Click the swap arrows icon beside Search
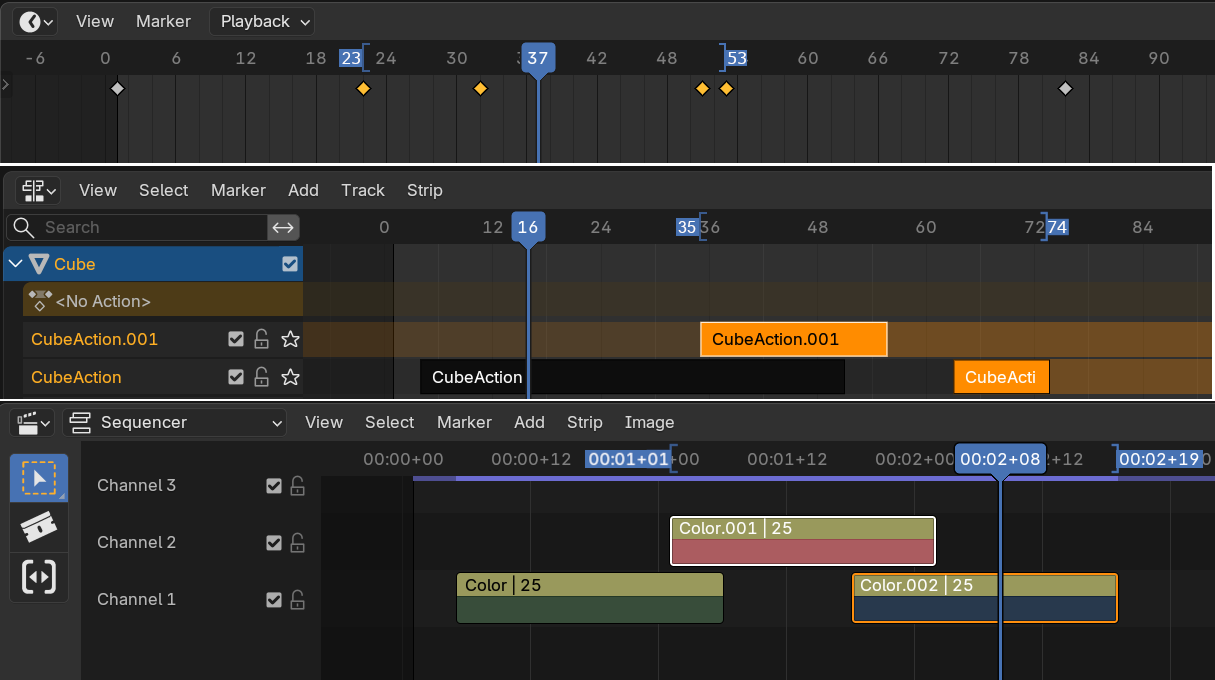Screen dimensions: 1215x680 (283, 228)
